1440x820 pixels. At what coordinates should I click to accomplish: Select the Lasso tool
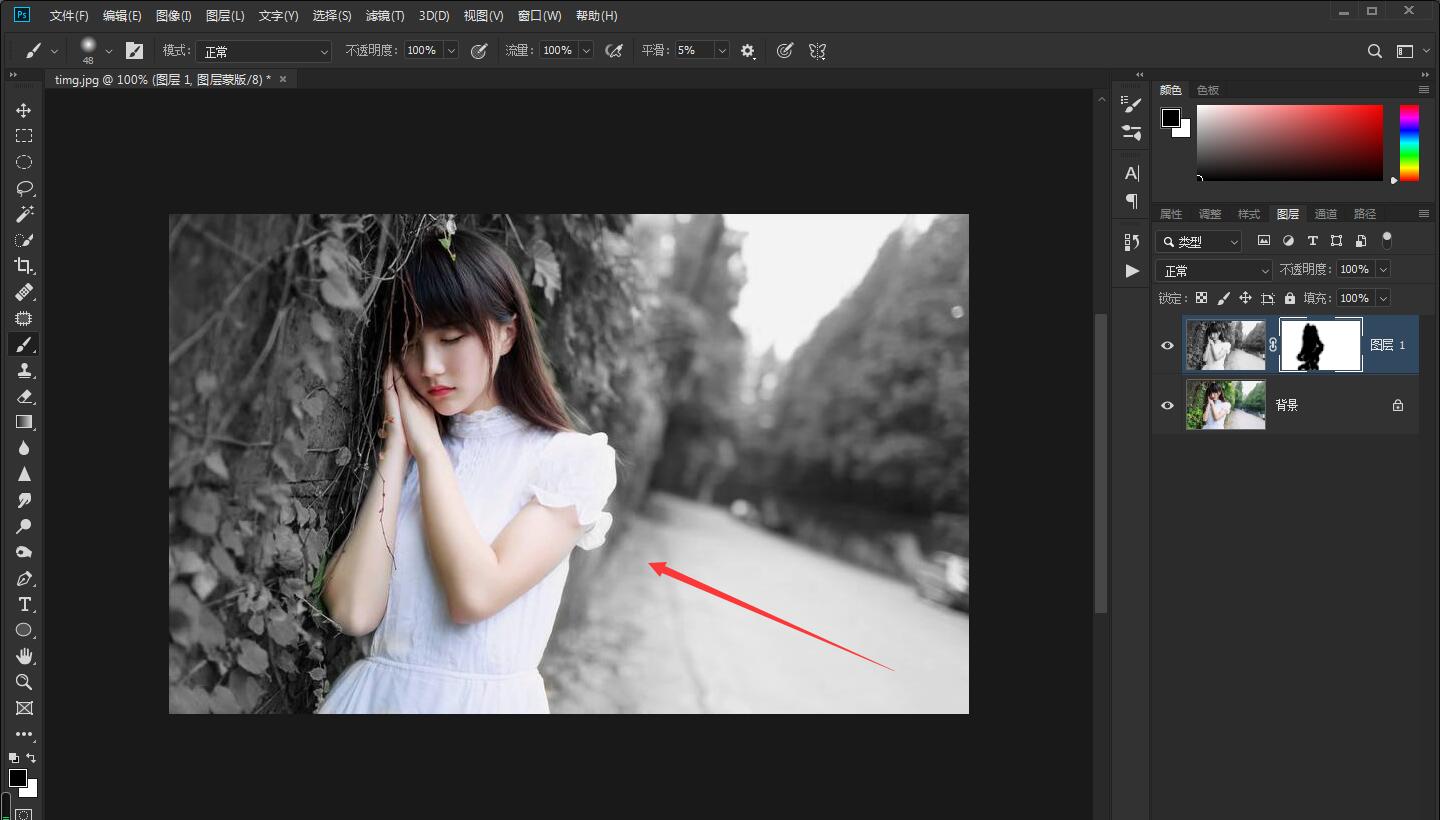(24, 188)
